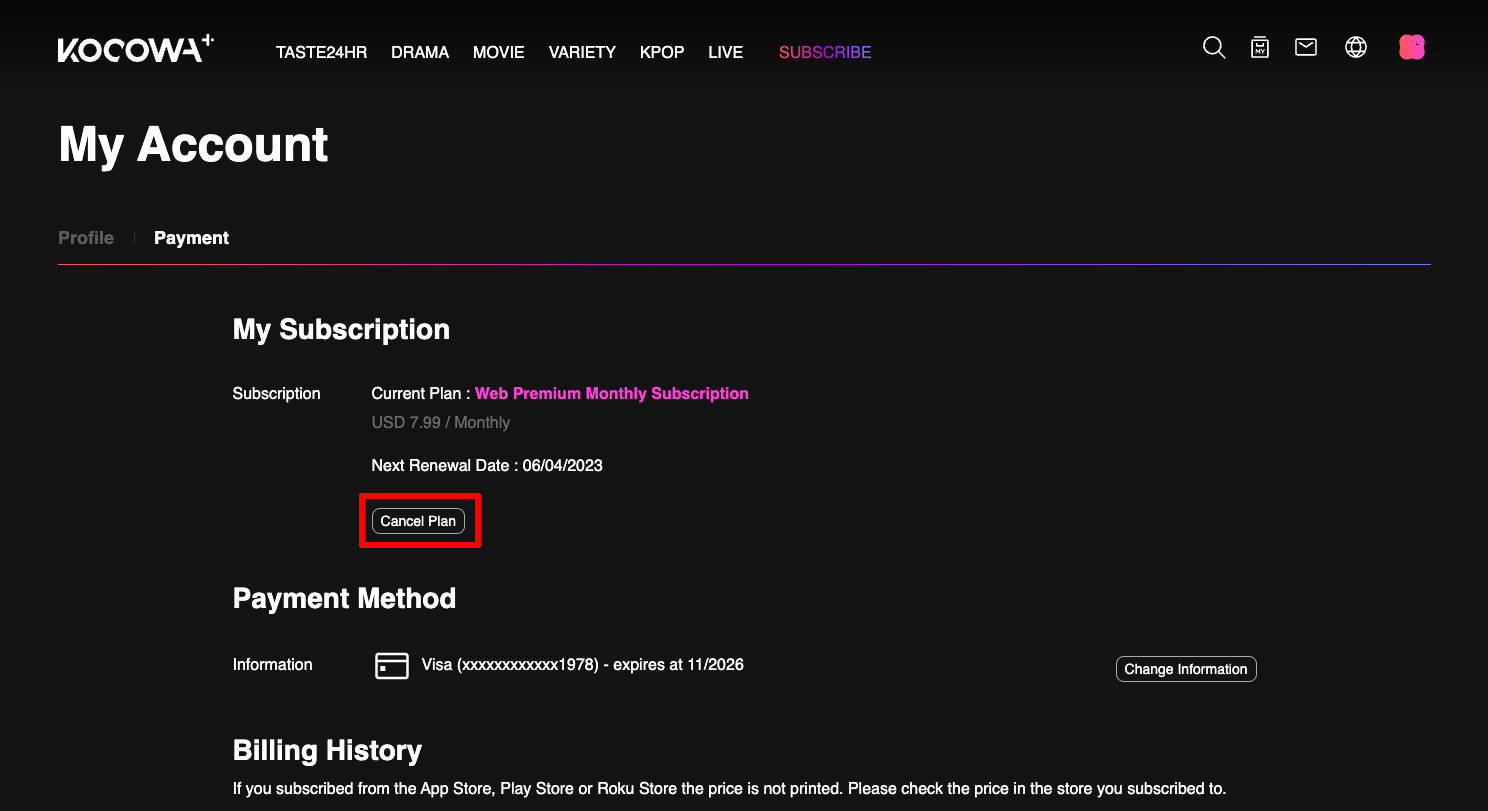Navigate to the KPOP section
This screenshot has width=1488, height=811.
[662, 52]
